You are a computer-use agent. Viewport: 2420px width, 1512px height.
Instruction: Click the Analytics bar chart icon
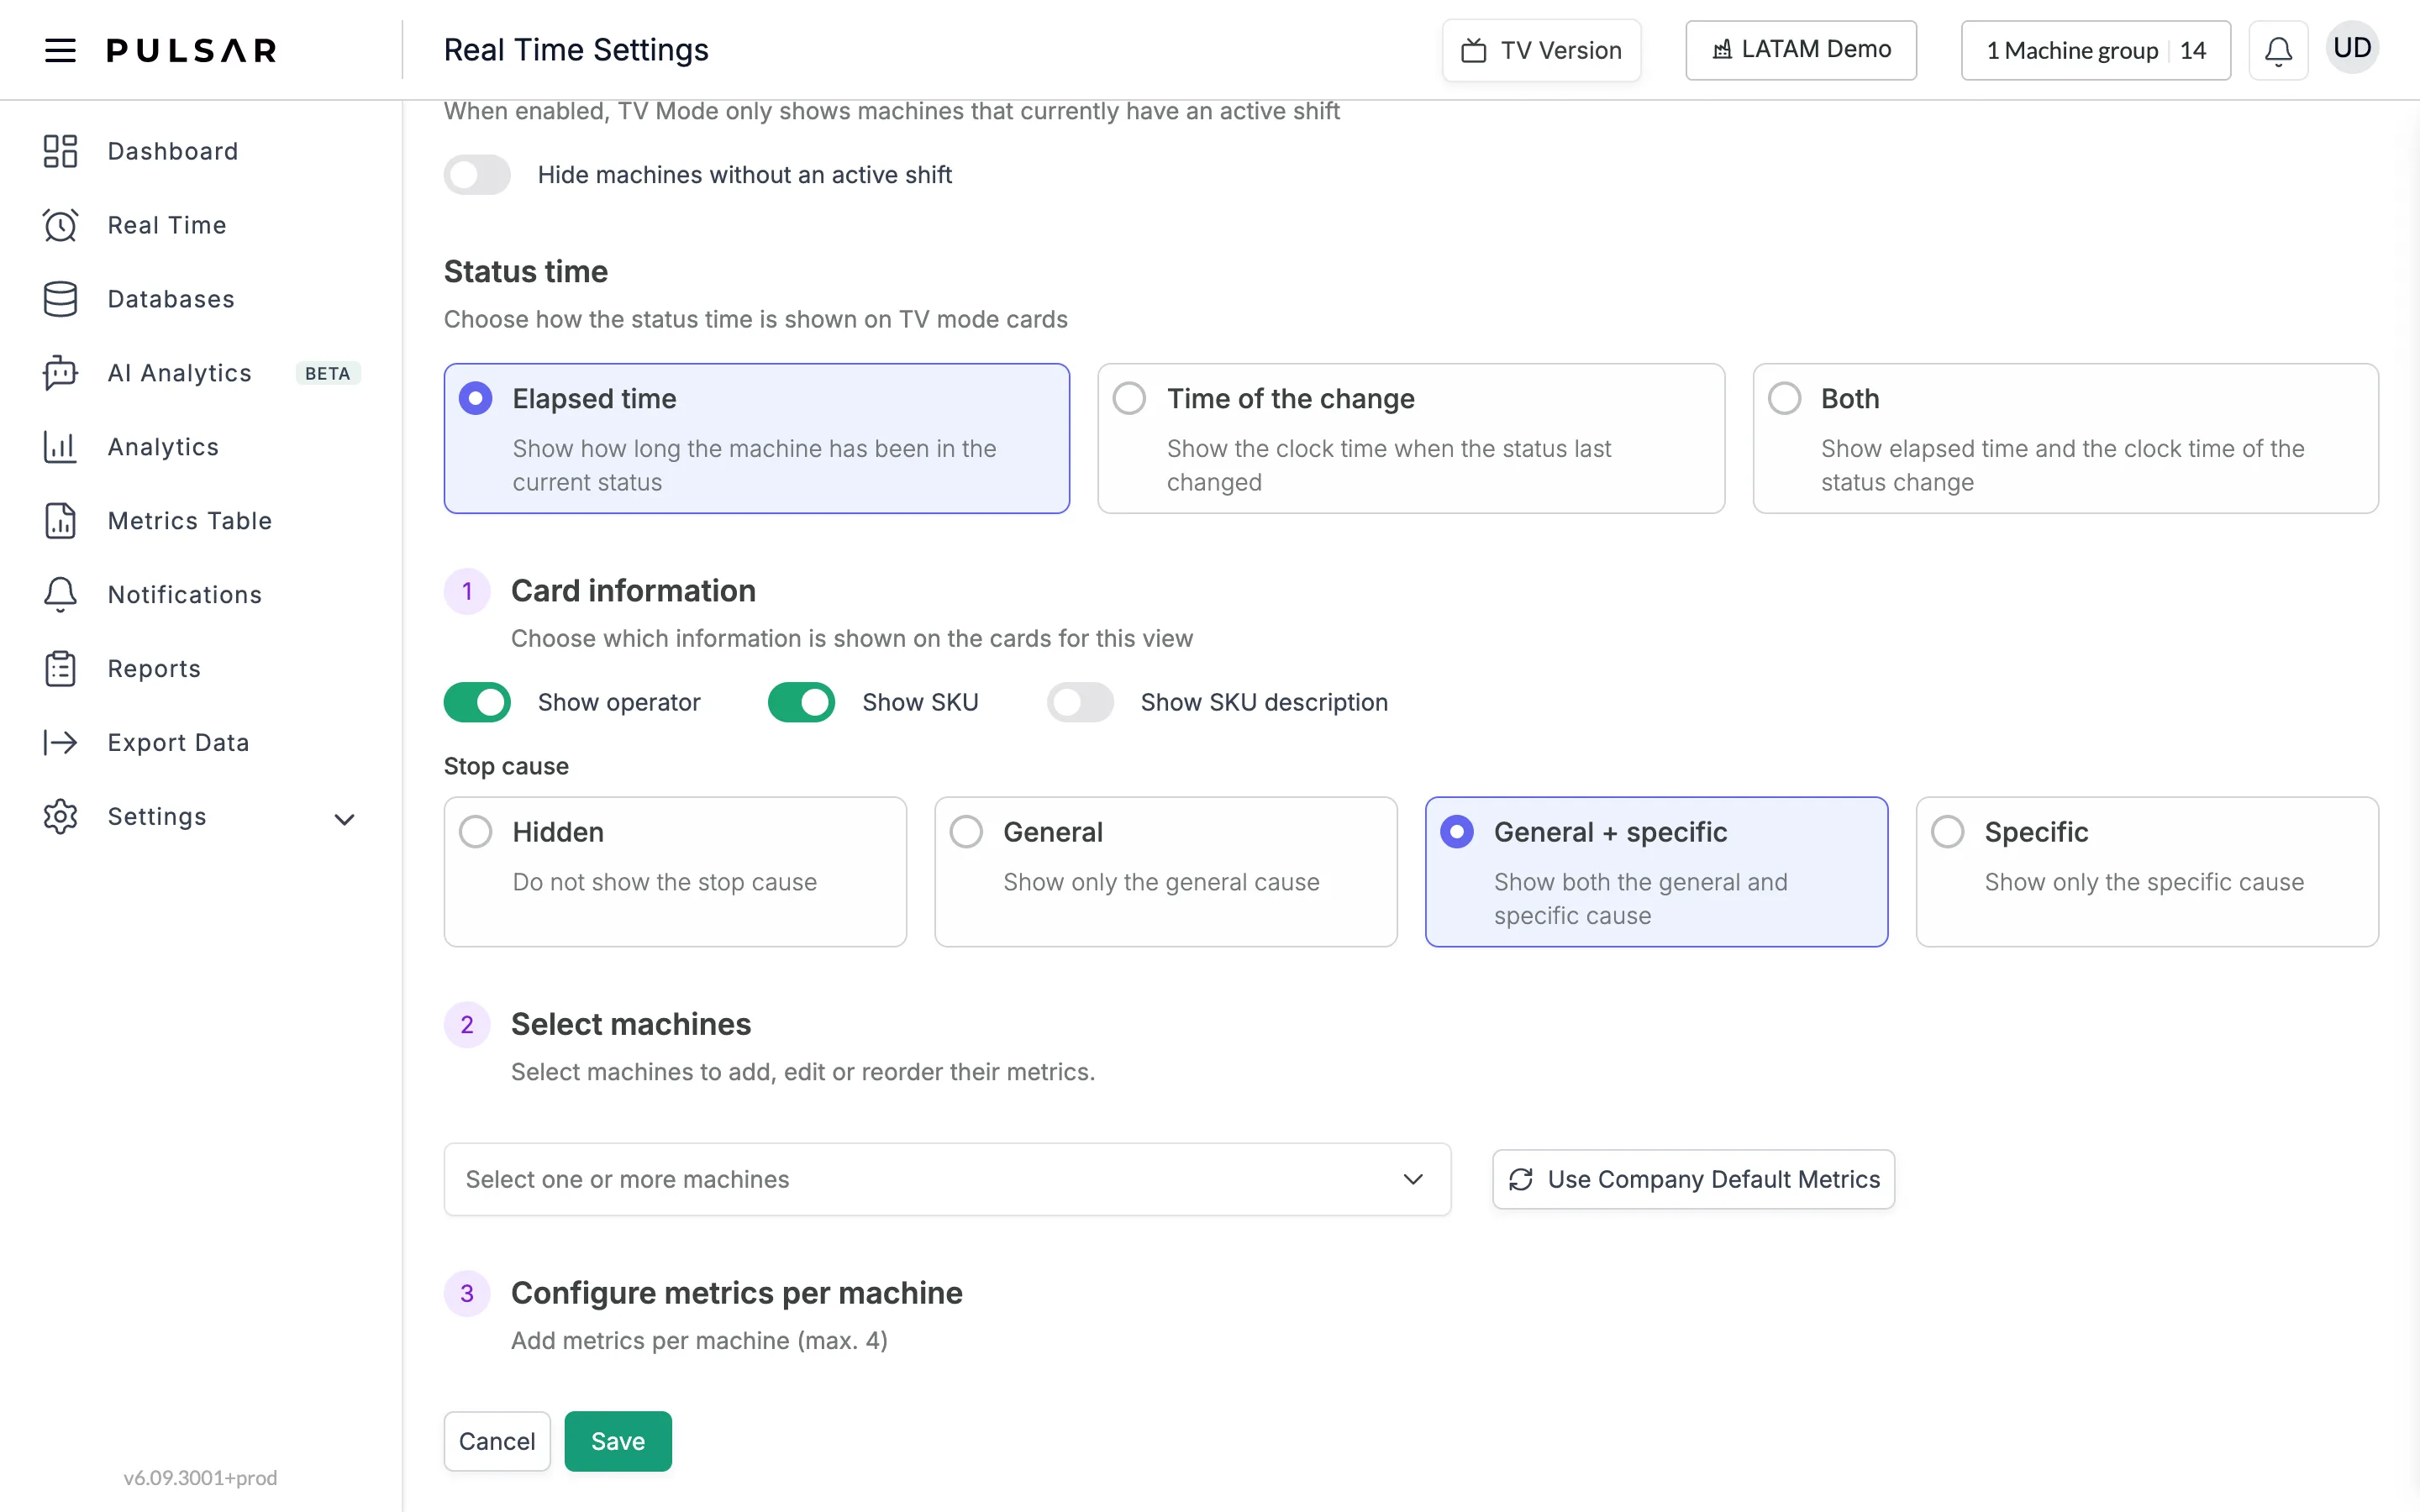click(60, 447)
